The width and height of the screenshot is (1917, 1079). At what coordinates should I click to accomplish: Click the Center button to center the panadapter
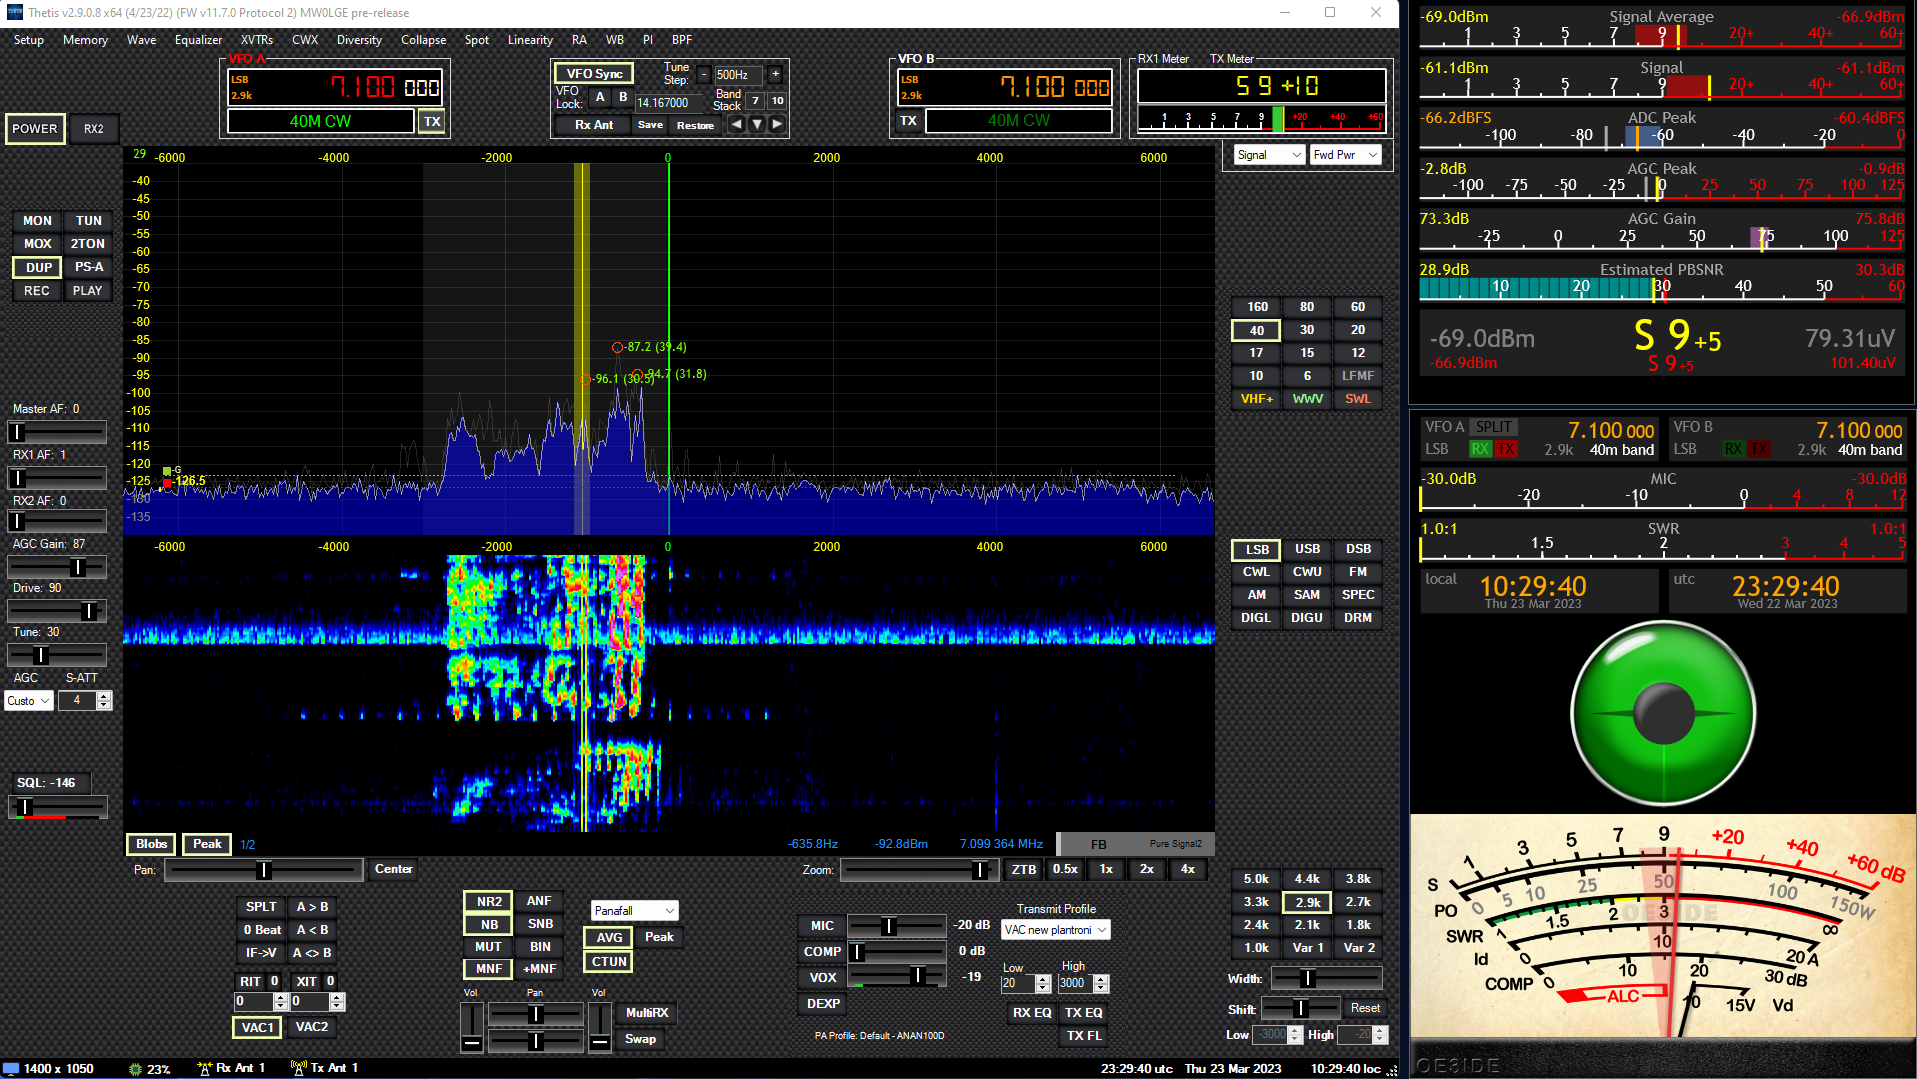(x=392, y=869)
